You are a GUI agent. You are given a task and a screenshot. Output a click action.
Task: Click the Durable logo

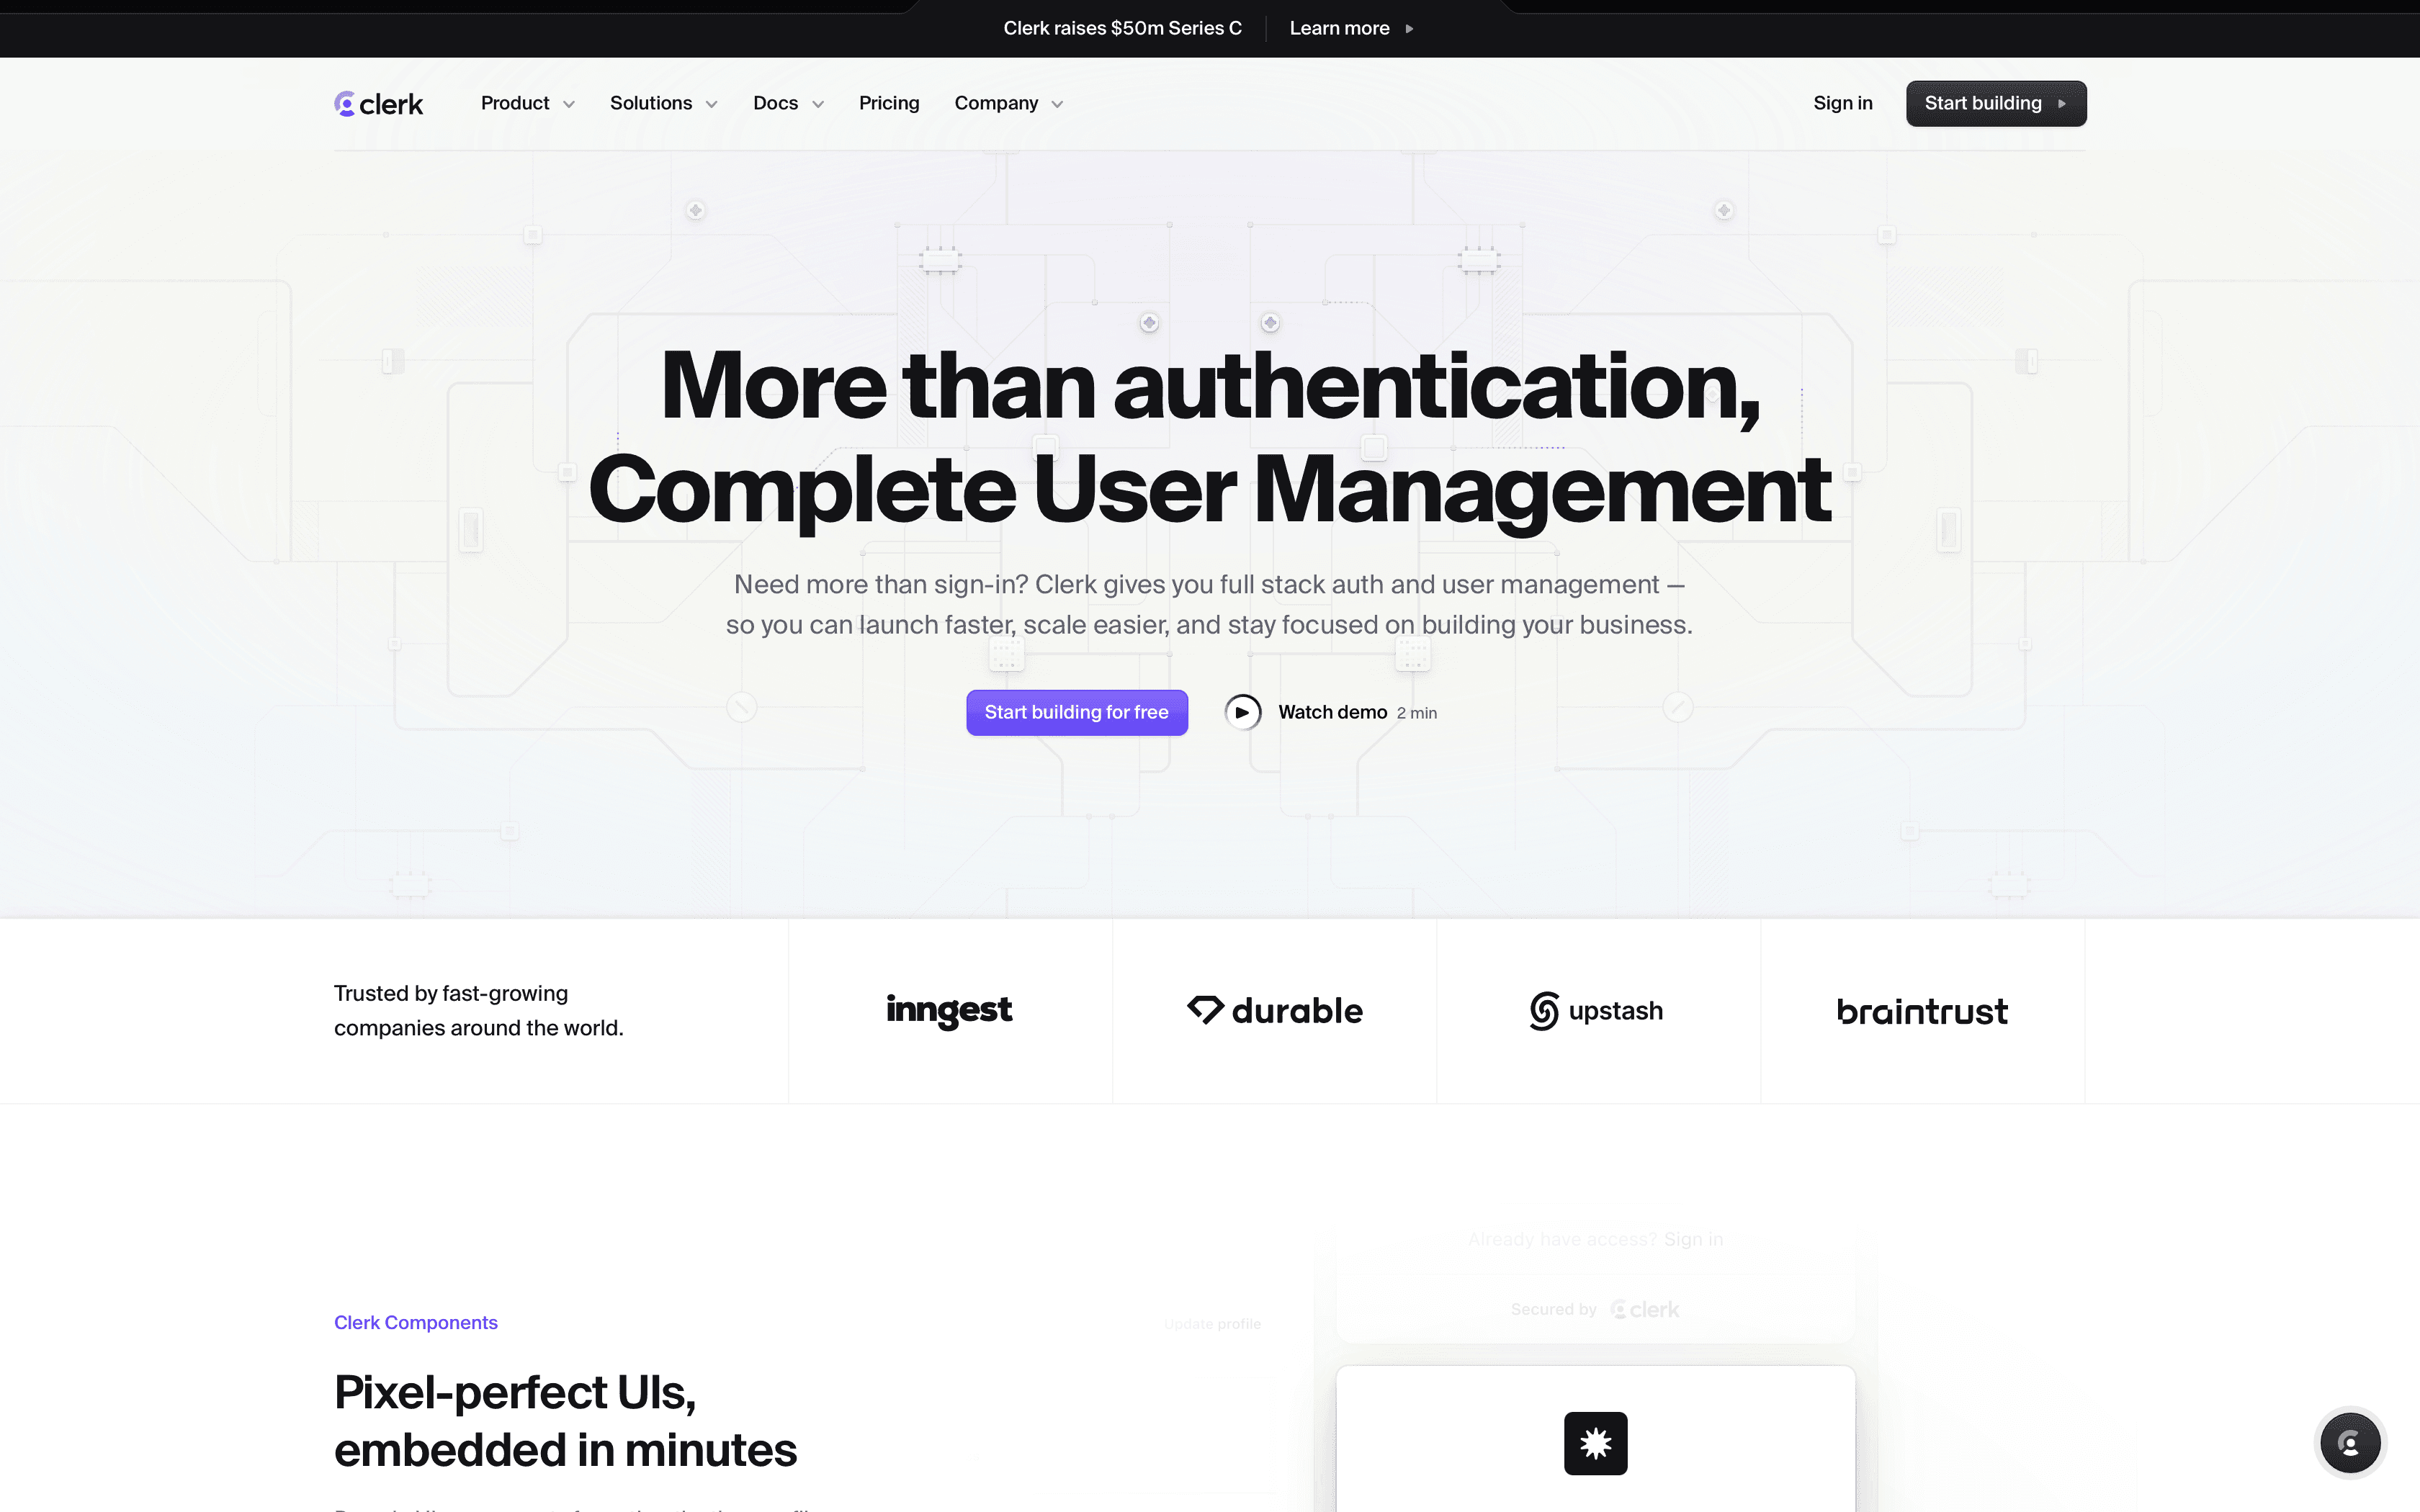[x=1275, y=1011]
